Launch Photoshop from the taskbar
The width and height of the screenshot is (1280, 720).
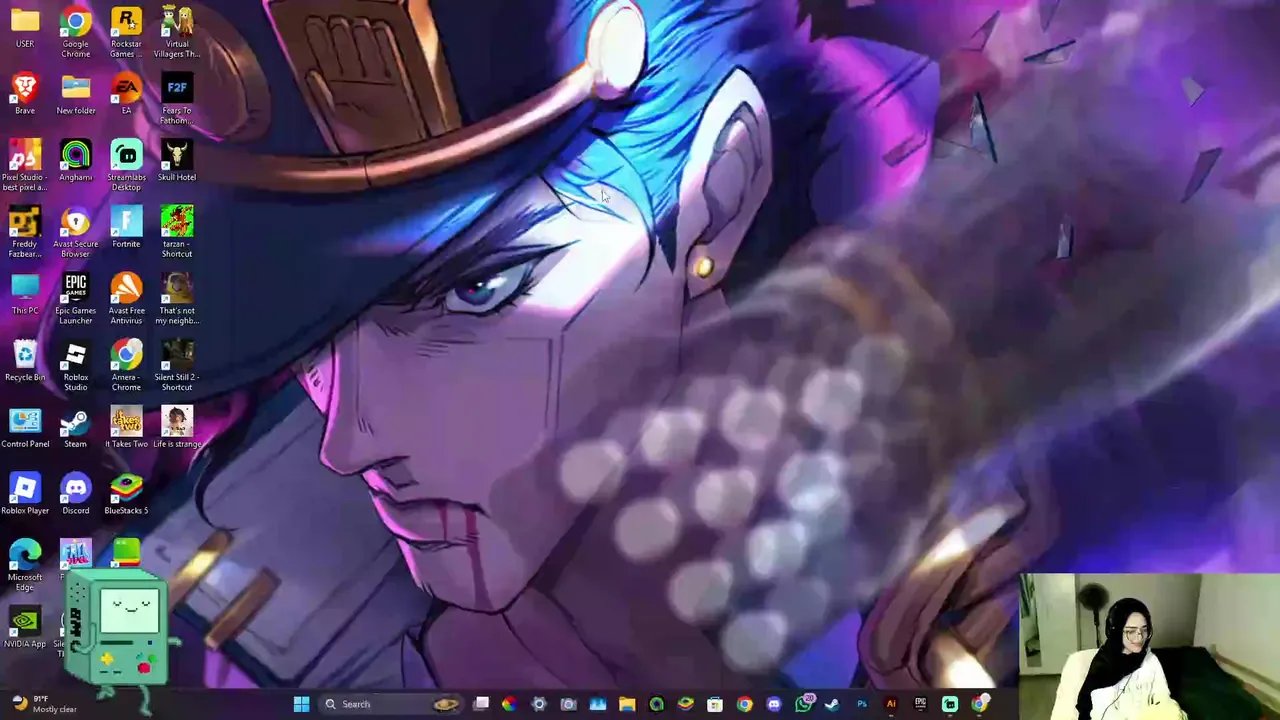click(862, 704)
